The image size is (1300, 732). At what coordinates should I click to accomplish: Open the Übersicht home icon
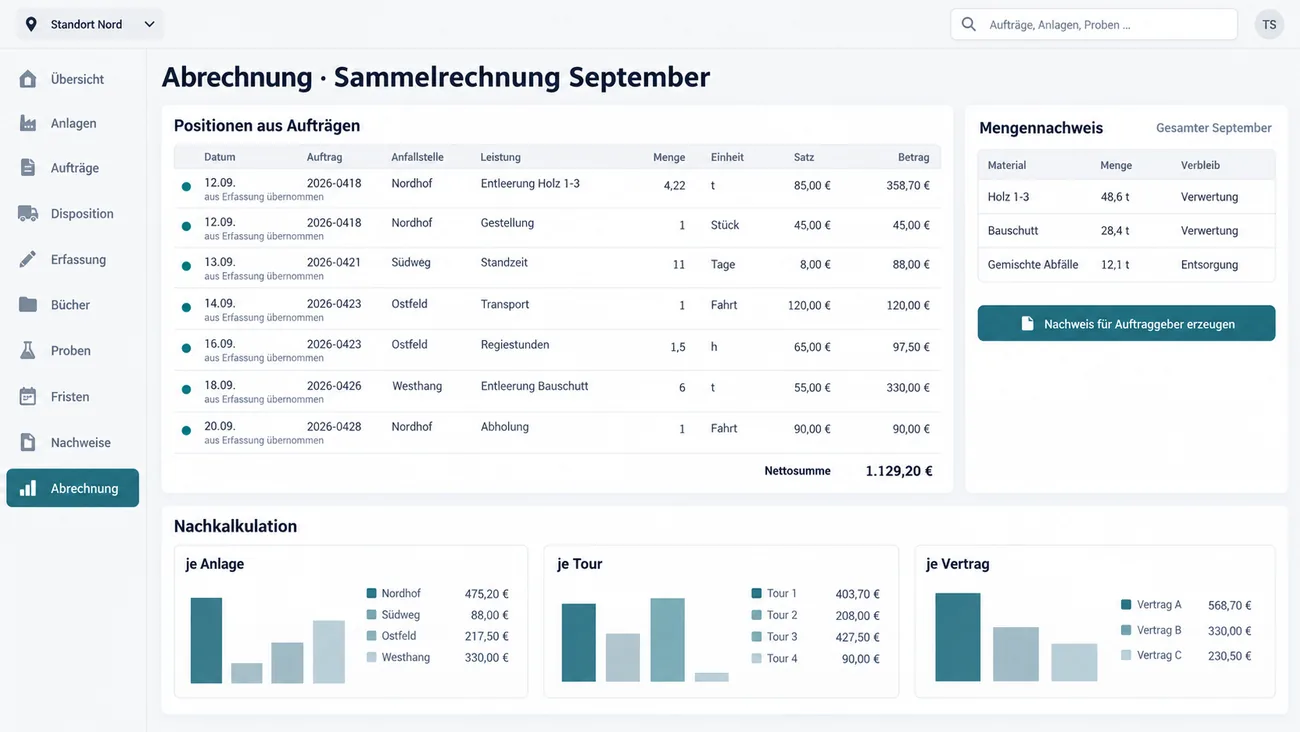28,79
